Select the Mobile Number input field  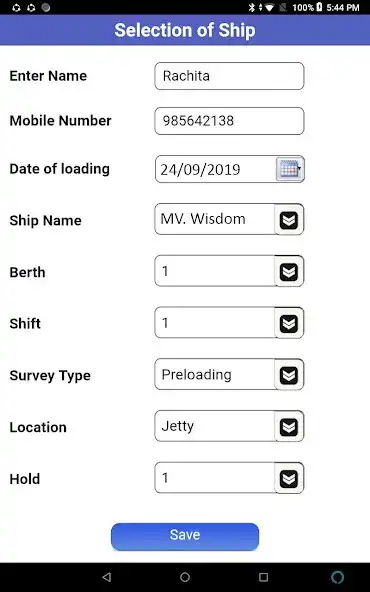point(229,121)
